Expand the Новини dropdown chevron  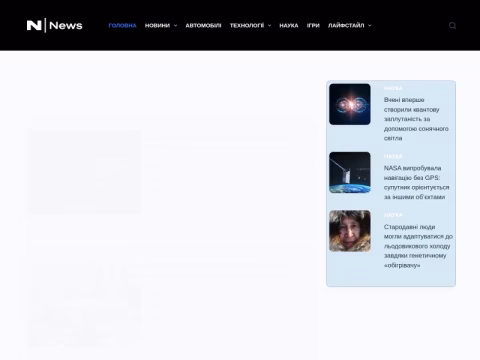pyautogui.click(x=175, y=26)
